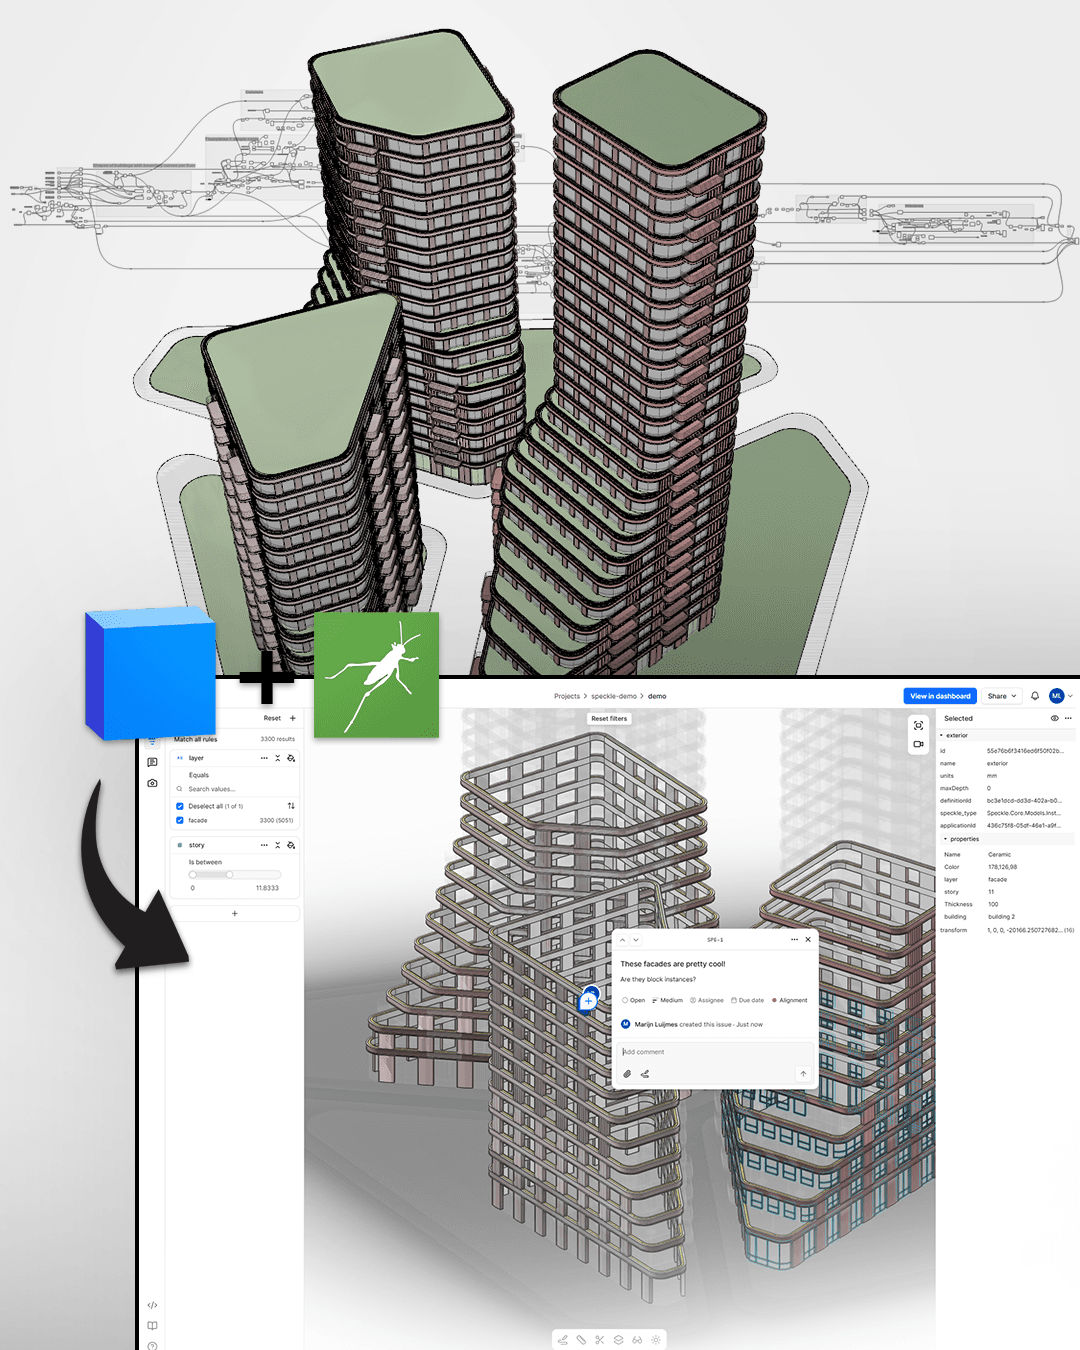Click the Ceramic name value
This screenshot has width=1080, height=1350.
999,855
